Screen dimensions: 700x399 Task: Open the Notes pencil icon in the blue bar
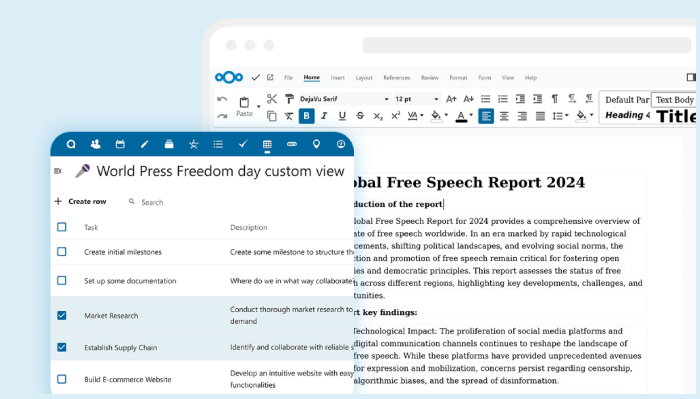[144, 144]
